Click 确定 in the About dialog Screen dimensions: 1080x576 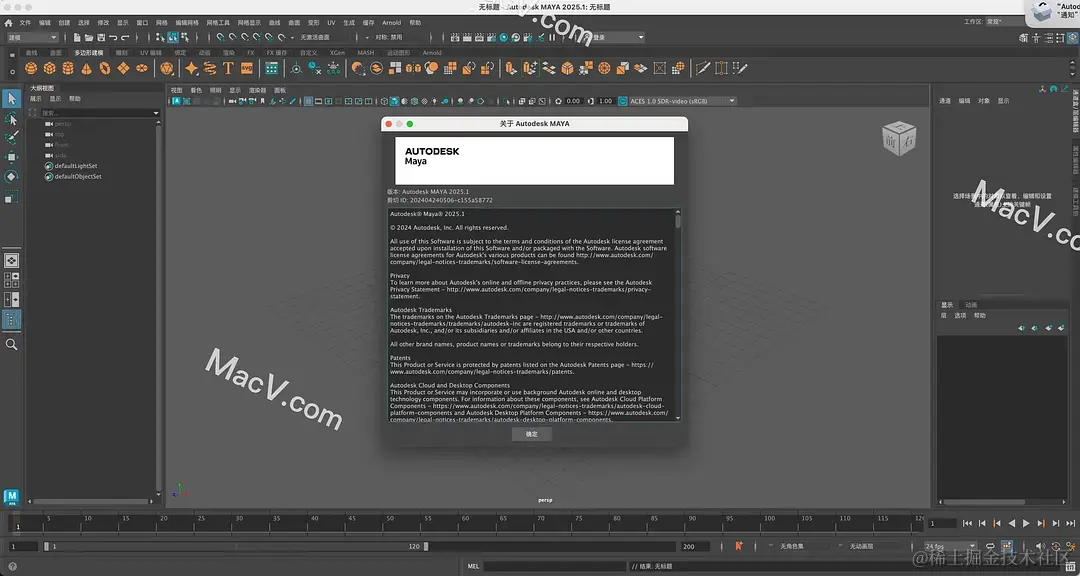point(532,434)
